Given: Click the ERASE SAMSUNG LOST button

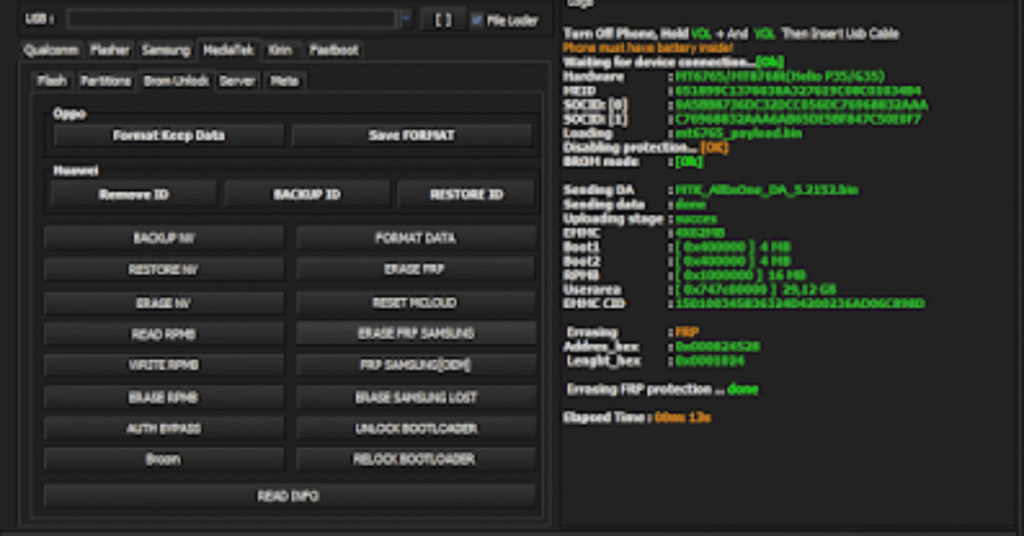Looking at the screenshot, I should pos(416,397).
